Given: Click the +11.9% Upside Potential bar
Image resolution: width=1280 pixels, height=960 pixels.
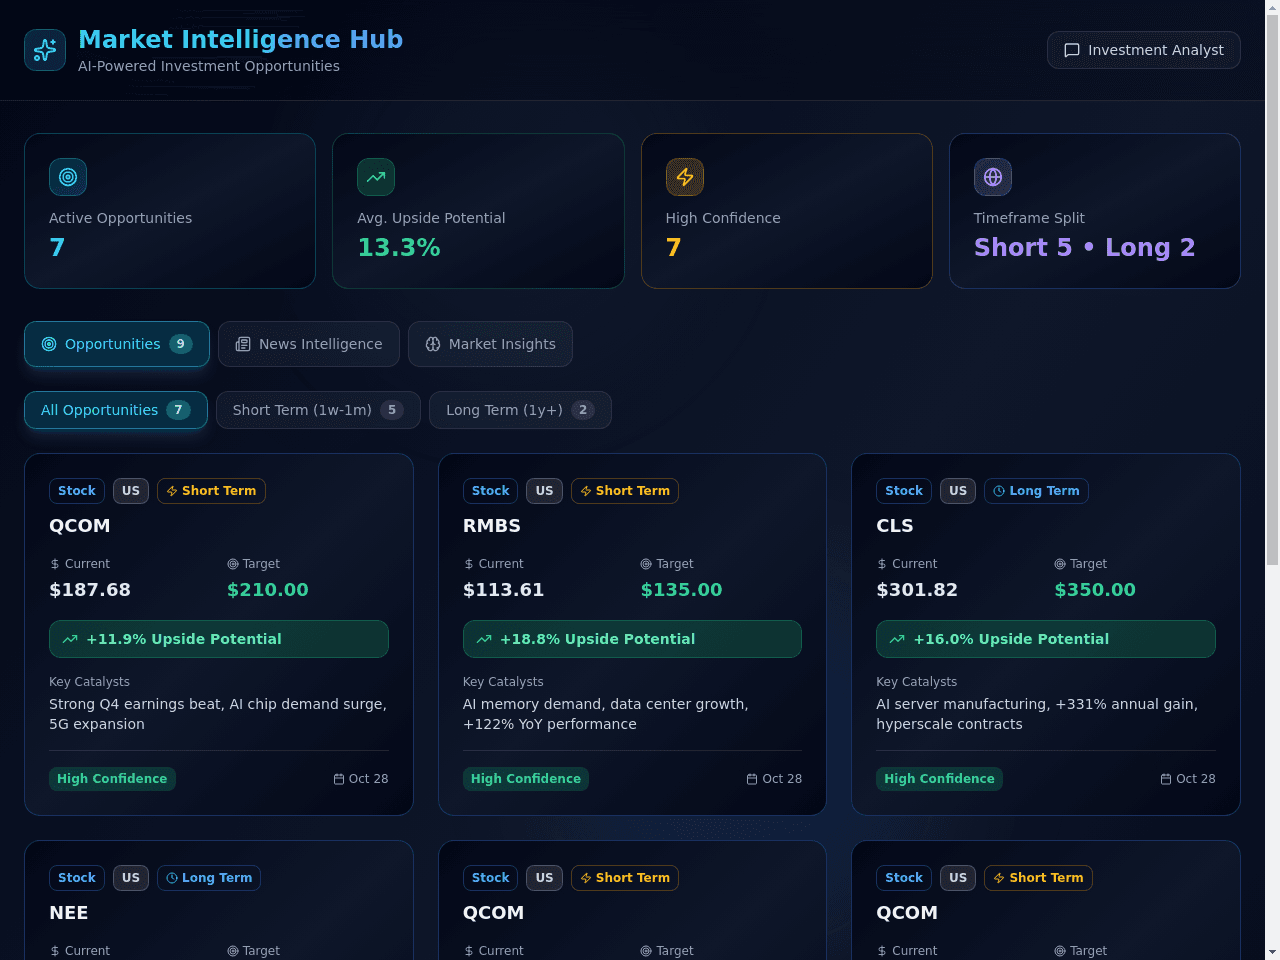Looking at the screenshot, I should click(x=219, y=639).
